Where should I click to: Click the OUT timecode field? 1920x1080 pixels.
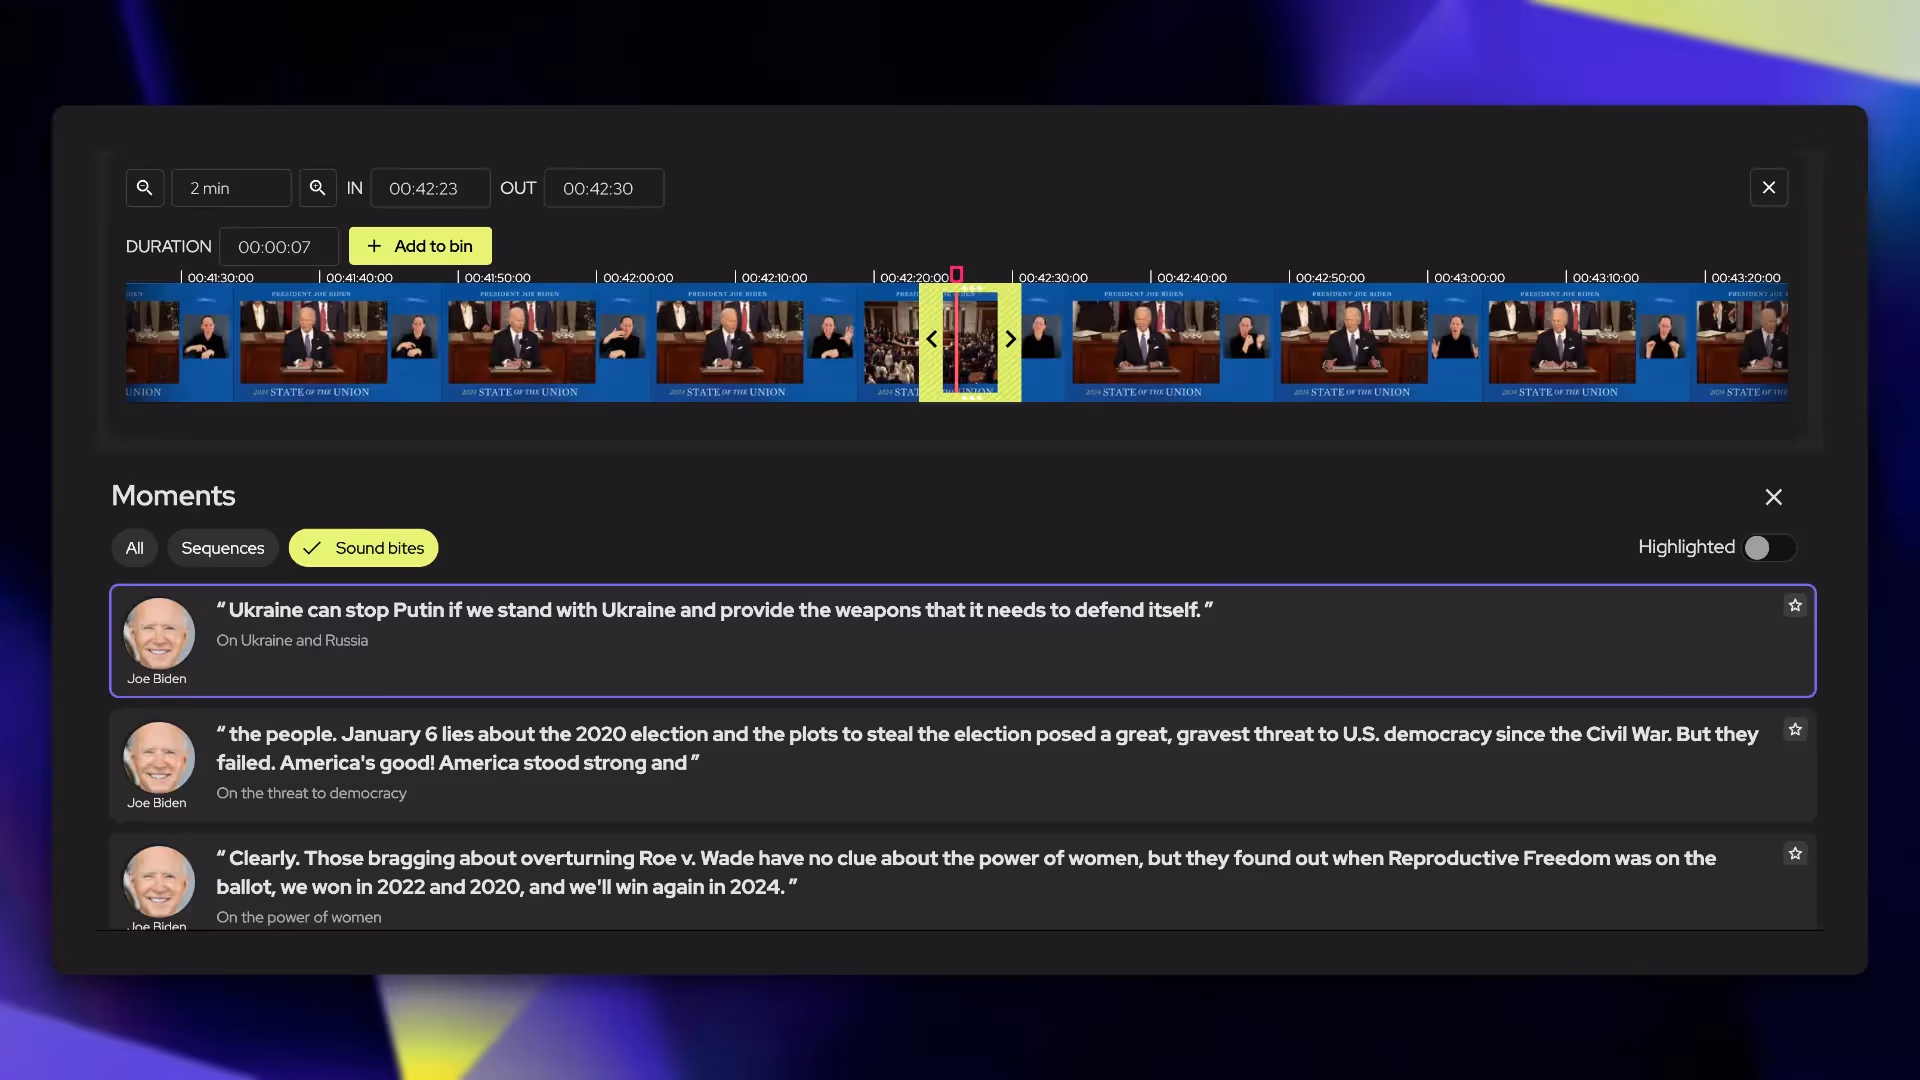point(603,188)
